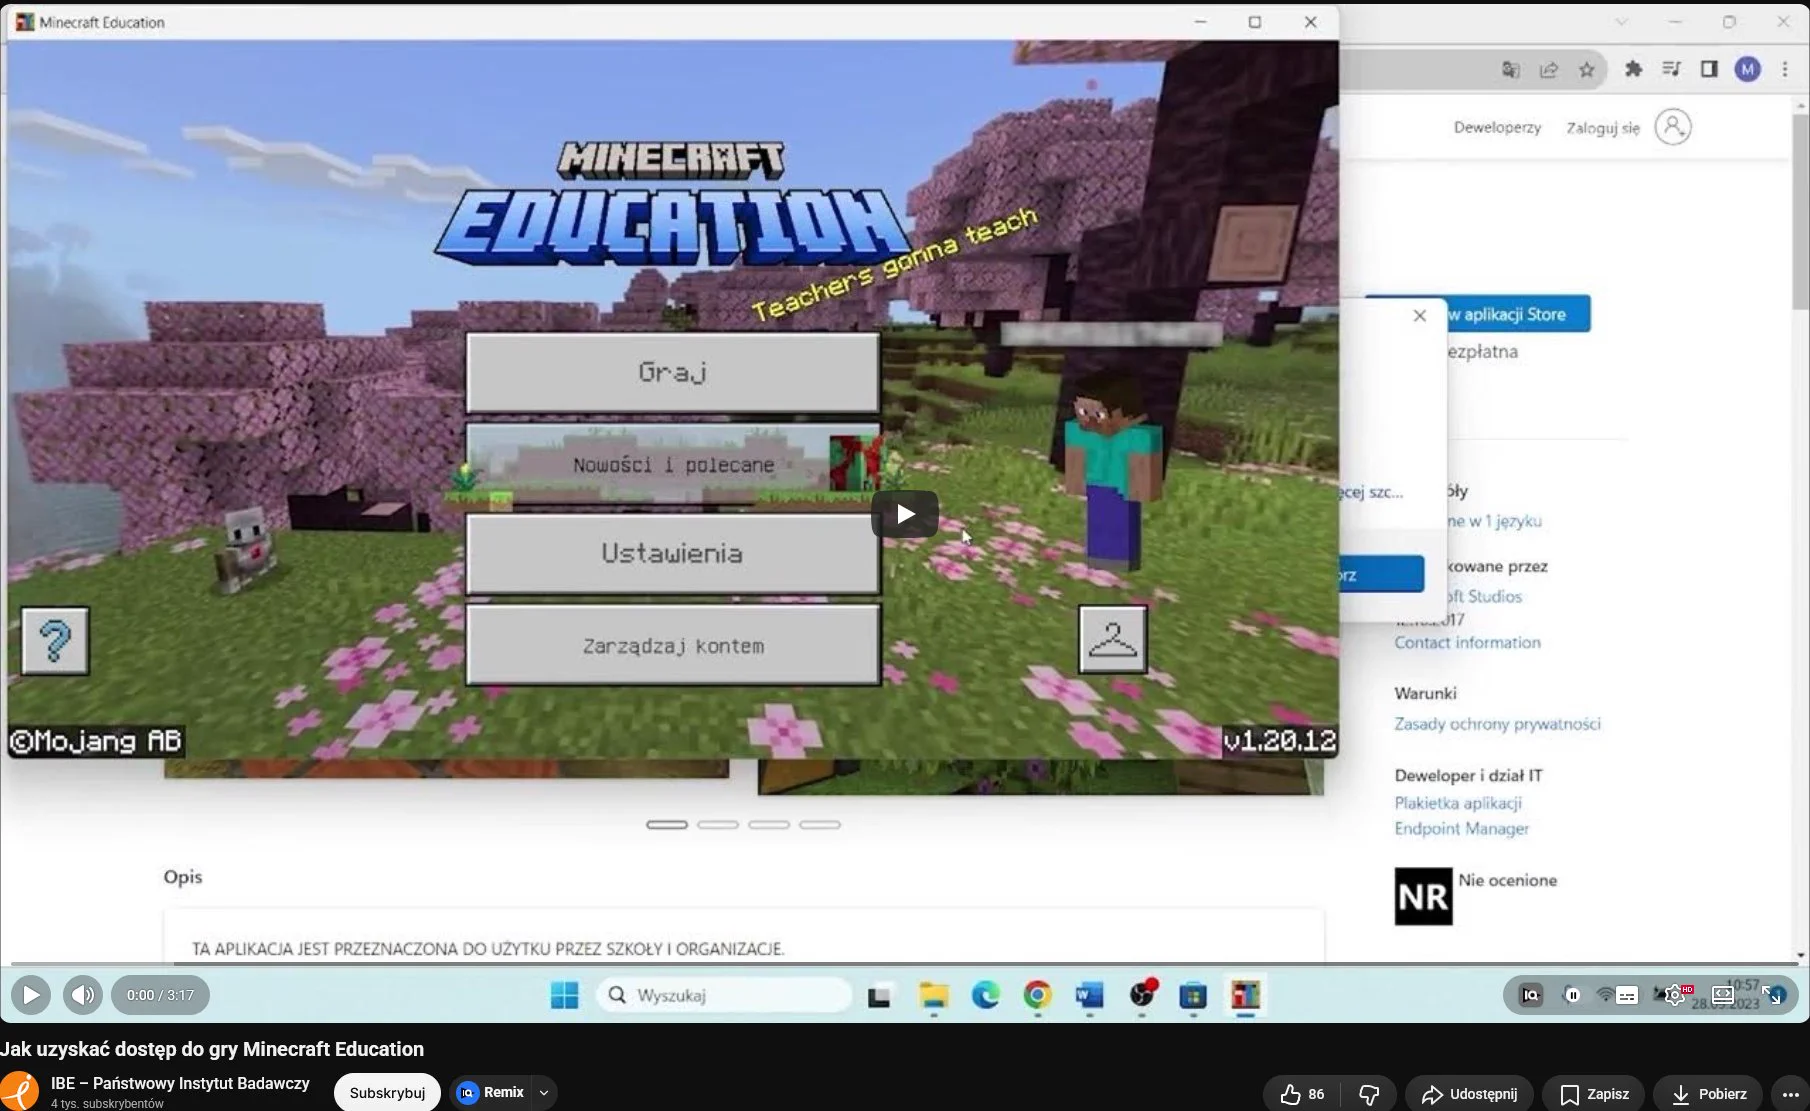Toggle the Chrome side panel icon
Screen dimensions: 1810x1111
(1709, 69)
